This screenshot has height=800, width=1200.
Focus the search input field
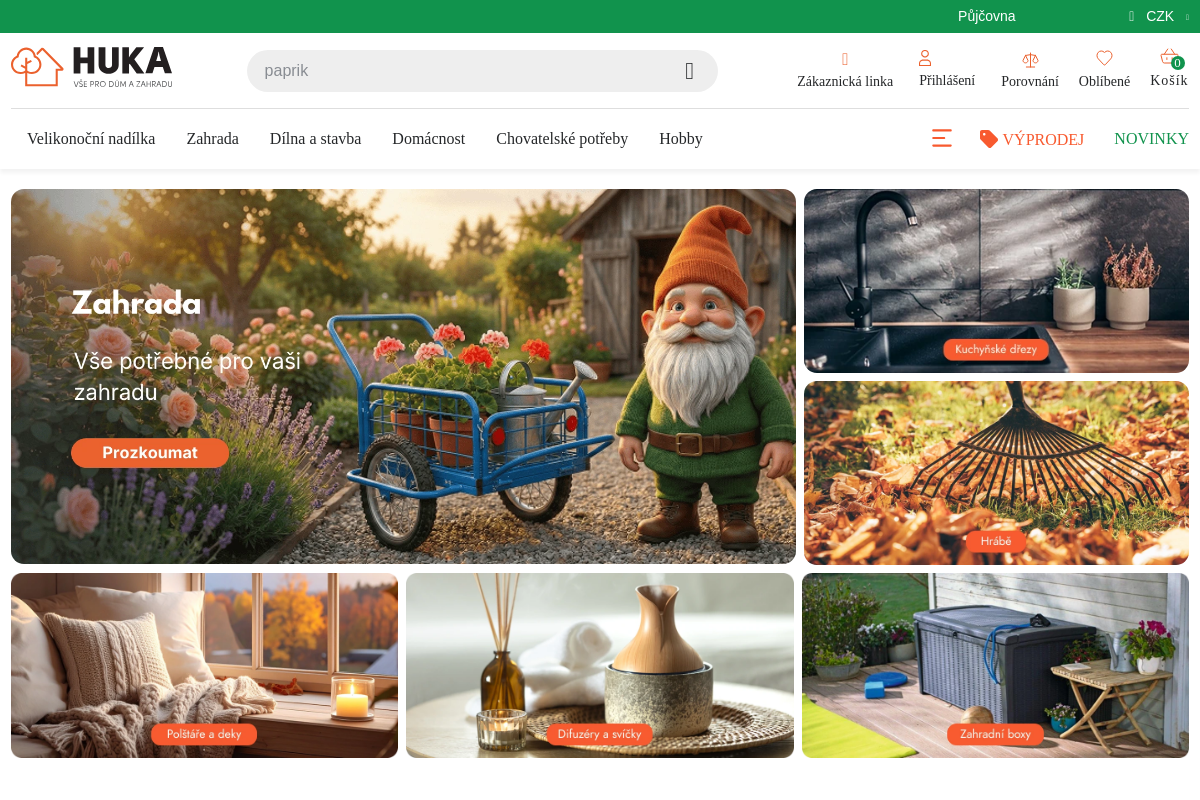coord(460,71)
